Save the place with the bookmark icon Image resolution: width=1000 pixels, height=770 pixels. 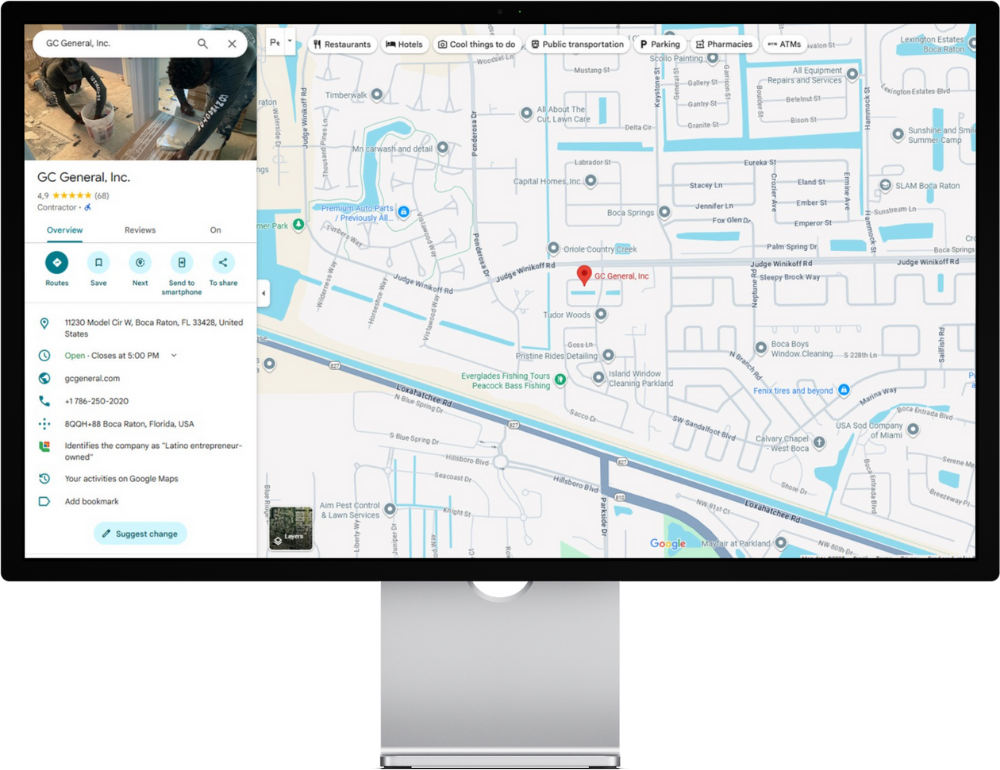(x=98, y=262)
